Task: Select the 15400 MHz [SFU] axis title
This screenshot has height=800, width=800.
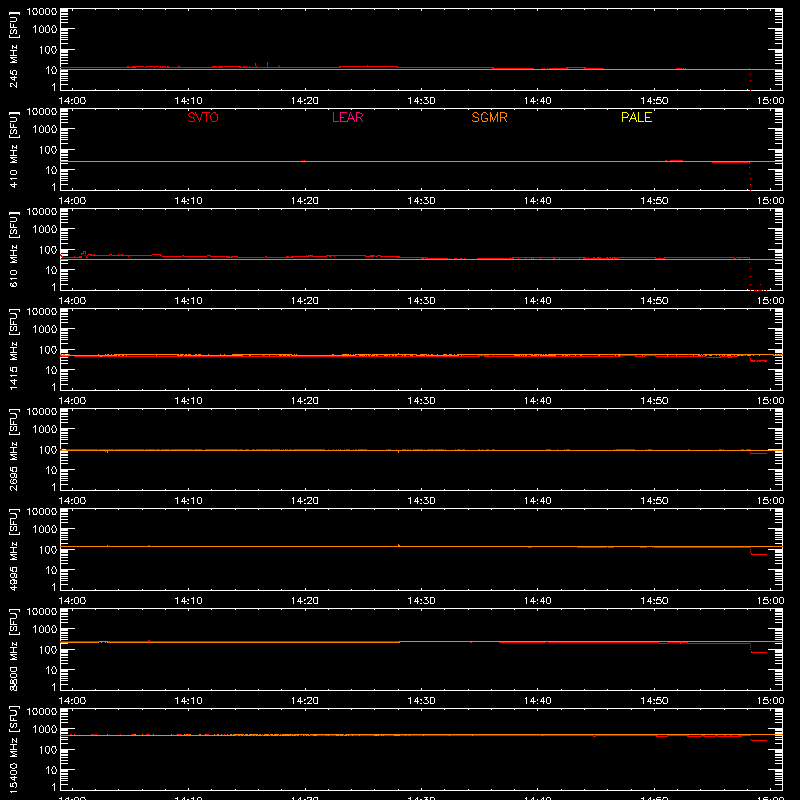Action: (x=14, y=749)
